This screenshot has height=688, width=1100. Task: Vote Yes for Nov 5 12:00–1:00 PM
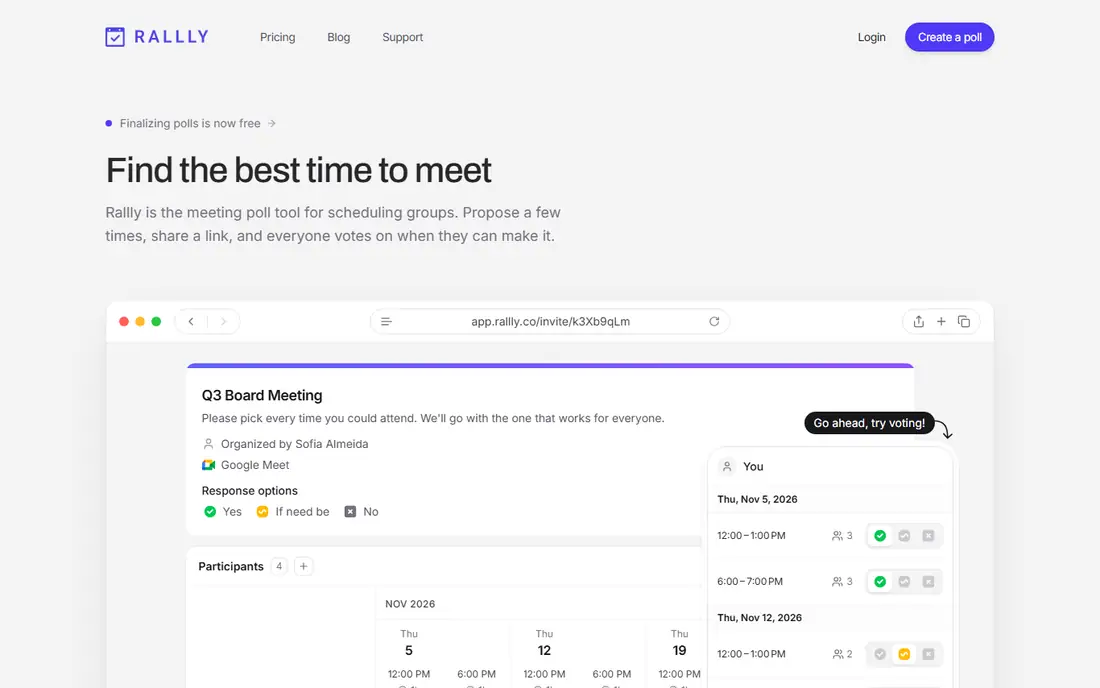(x=880, y=536)
